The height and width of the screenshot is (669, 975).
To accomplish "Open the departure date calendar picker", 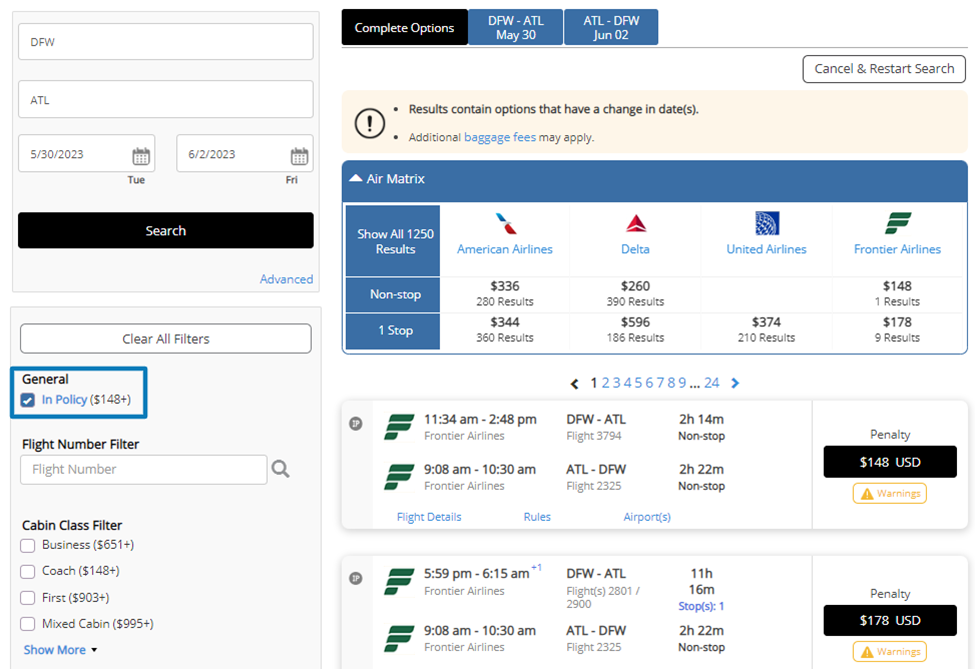I will pos(141,156).
